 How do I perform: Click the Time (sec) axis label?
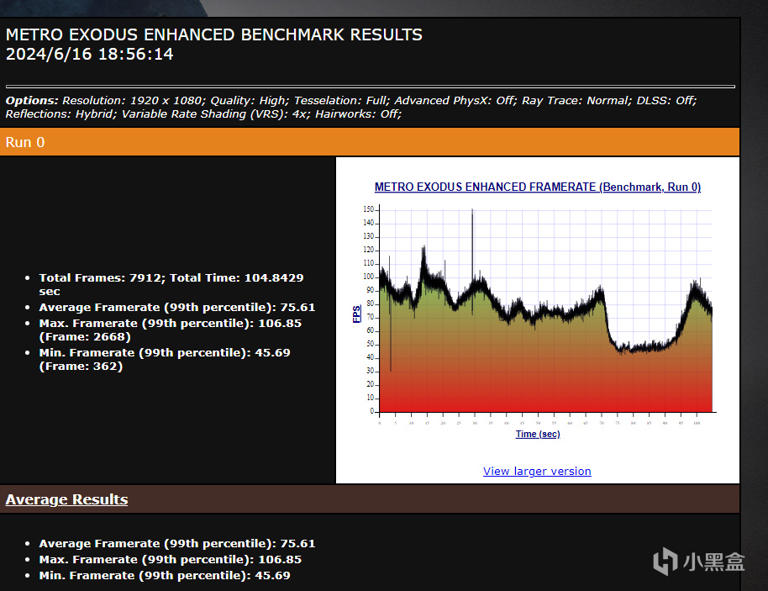tap(537, 434)
